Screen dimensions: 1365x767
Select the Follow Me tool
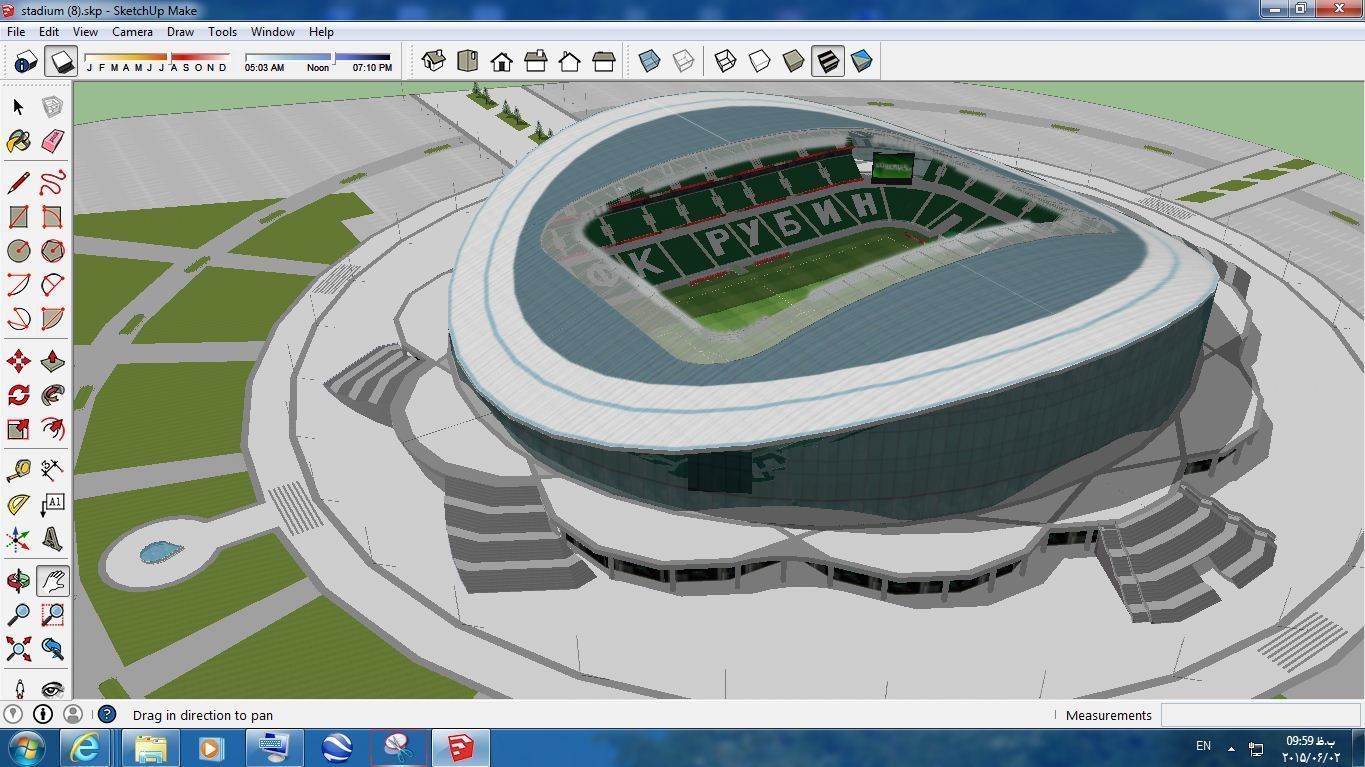coord(52,395)
